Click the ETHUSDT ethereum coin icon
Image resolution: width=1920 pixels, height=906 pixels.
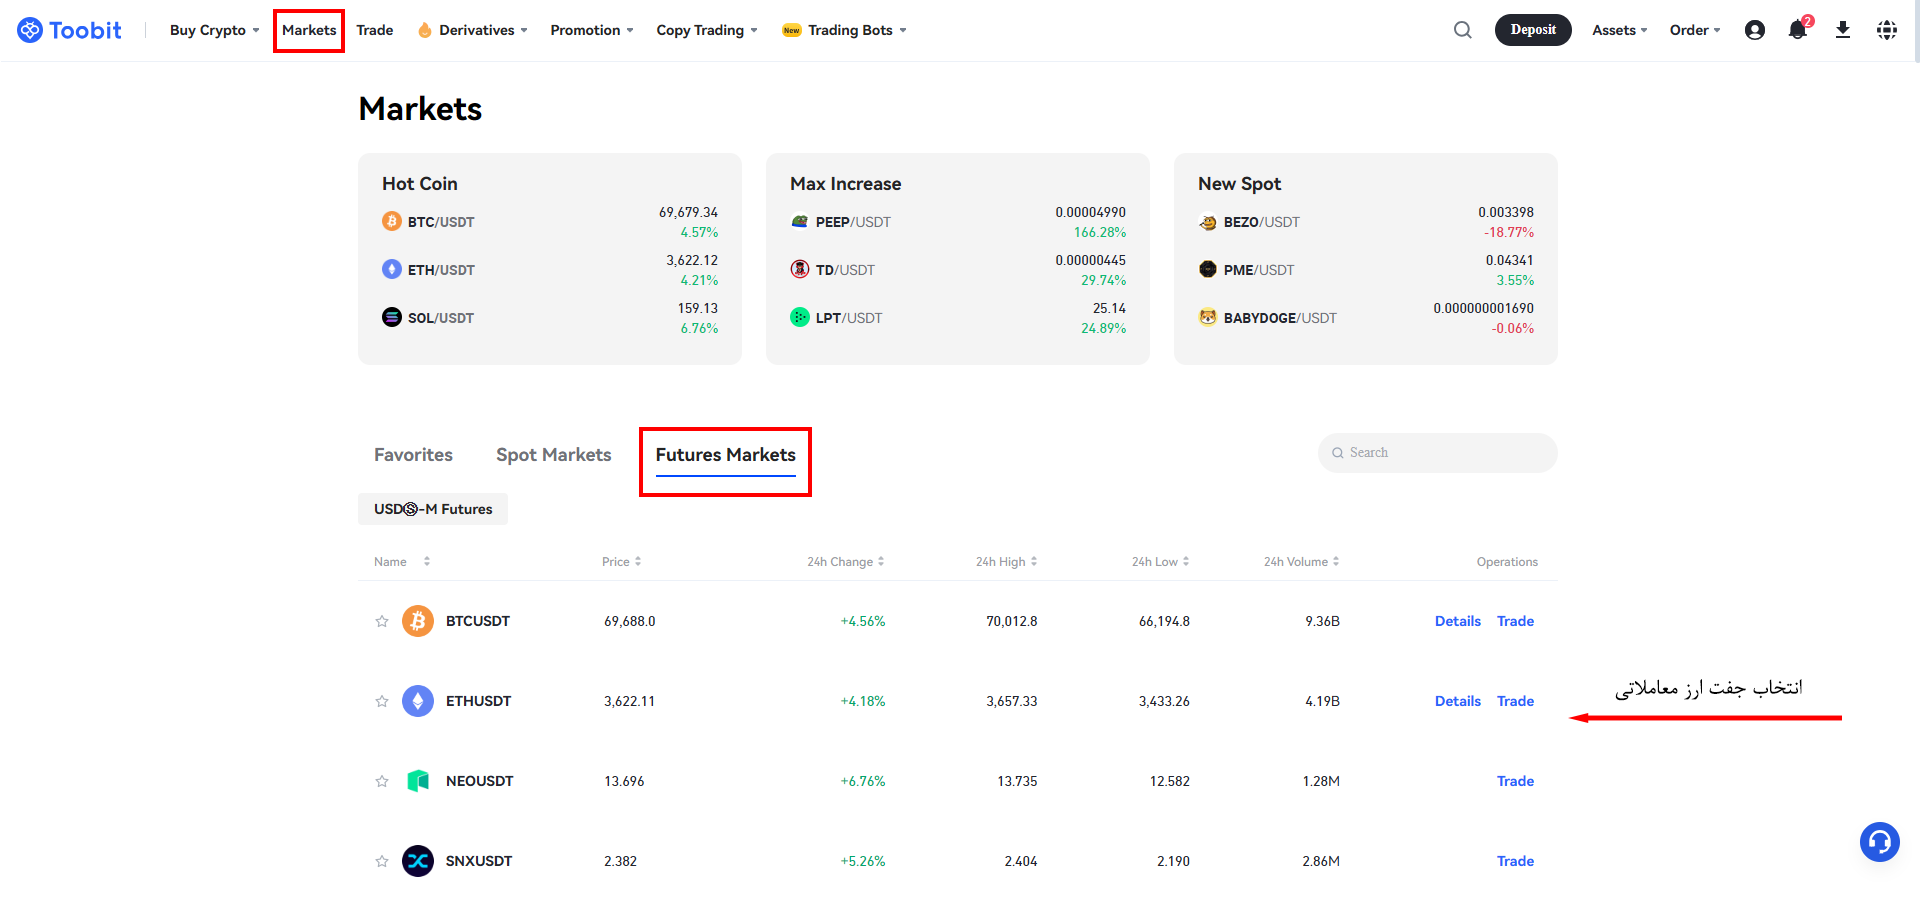(x=418, y=701)
